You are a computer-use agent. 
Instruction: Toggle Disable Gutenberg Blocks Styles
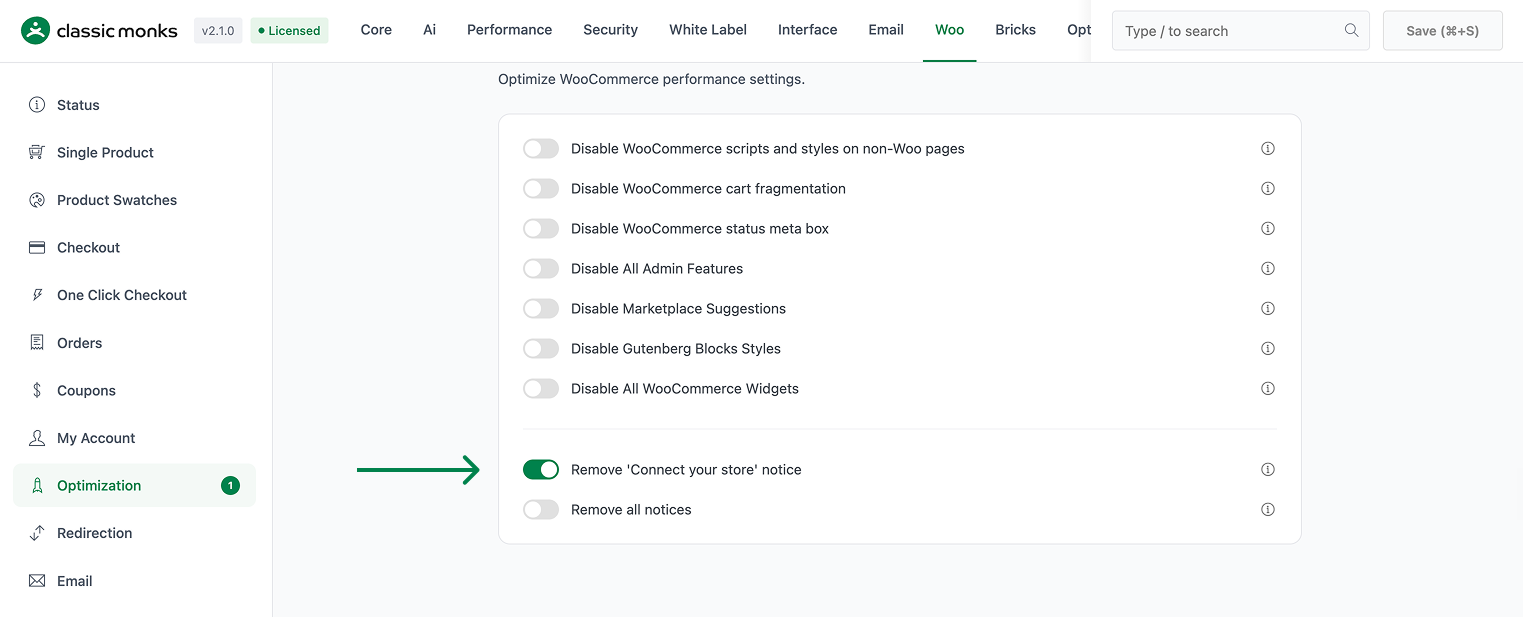pyautogui.click(x=541, y=348)
